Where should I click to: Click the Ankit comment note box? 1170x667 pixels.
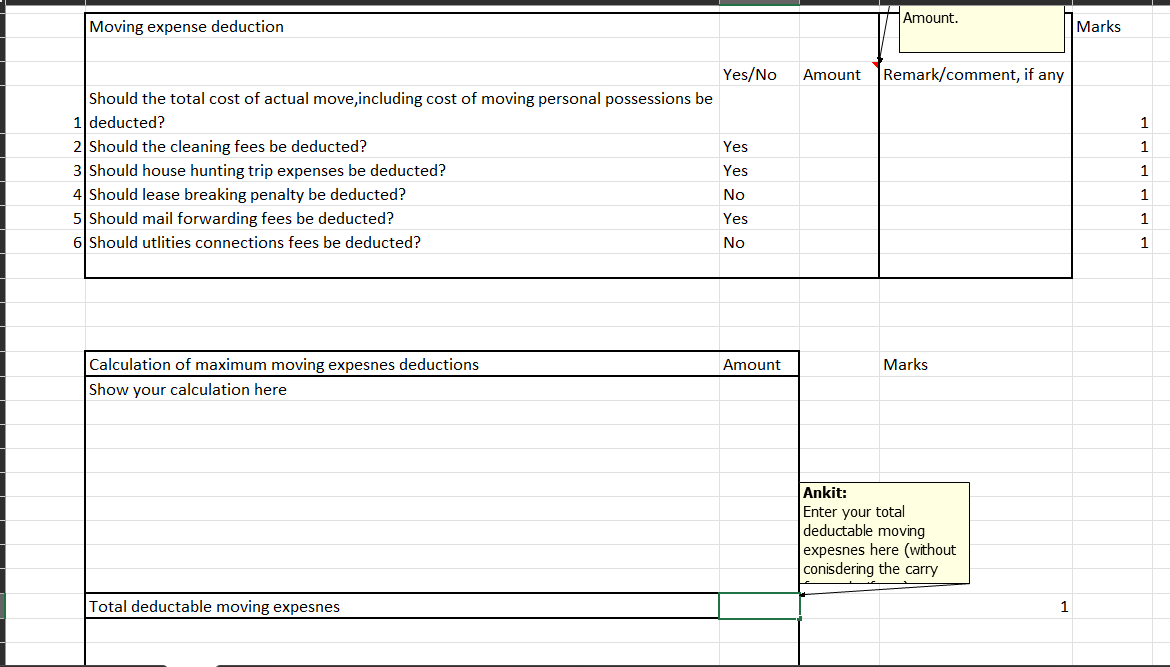(883, 532)
